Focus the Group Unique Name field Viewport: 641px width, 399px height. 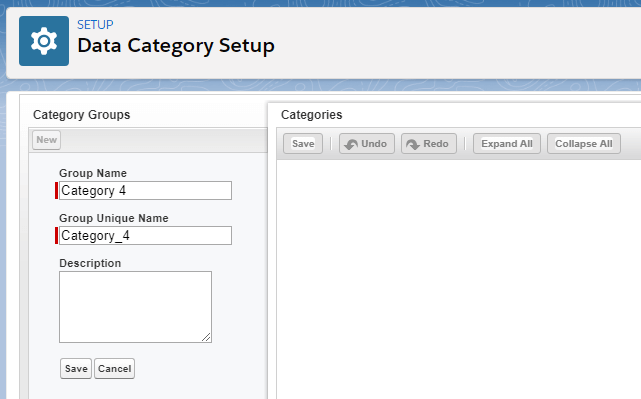click(x=145, y=235)
